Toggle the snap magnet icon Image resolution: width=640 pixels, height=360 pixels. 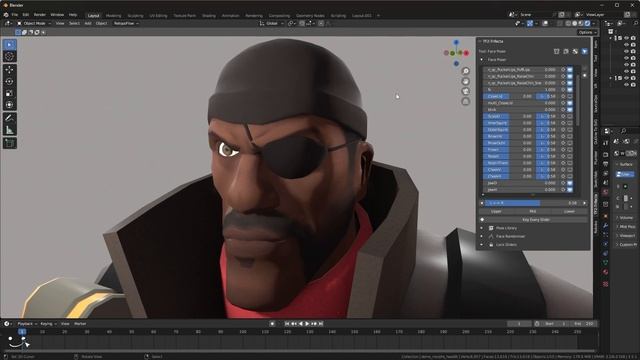click(x=302, y=23)
